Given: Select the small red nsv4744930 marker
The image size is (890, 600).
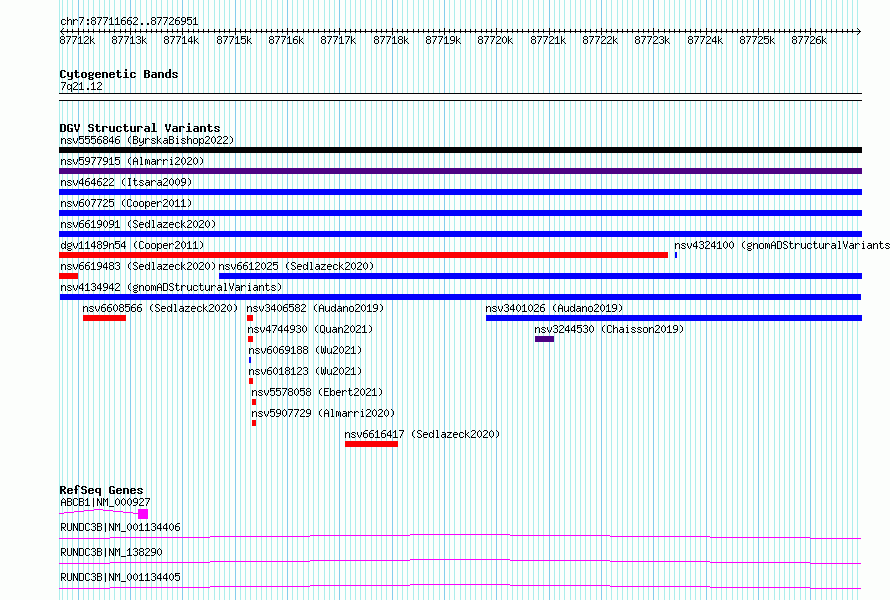Looking at the screenshot, I should pos(250,339).
